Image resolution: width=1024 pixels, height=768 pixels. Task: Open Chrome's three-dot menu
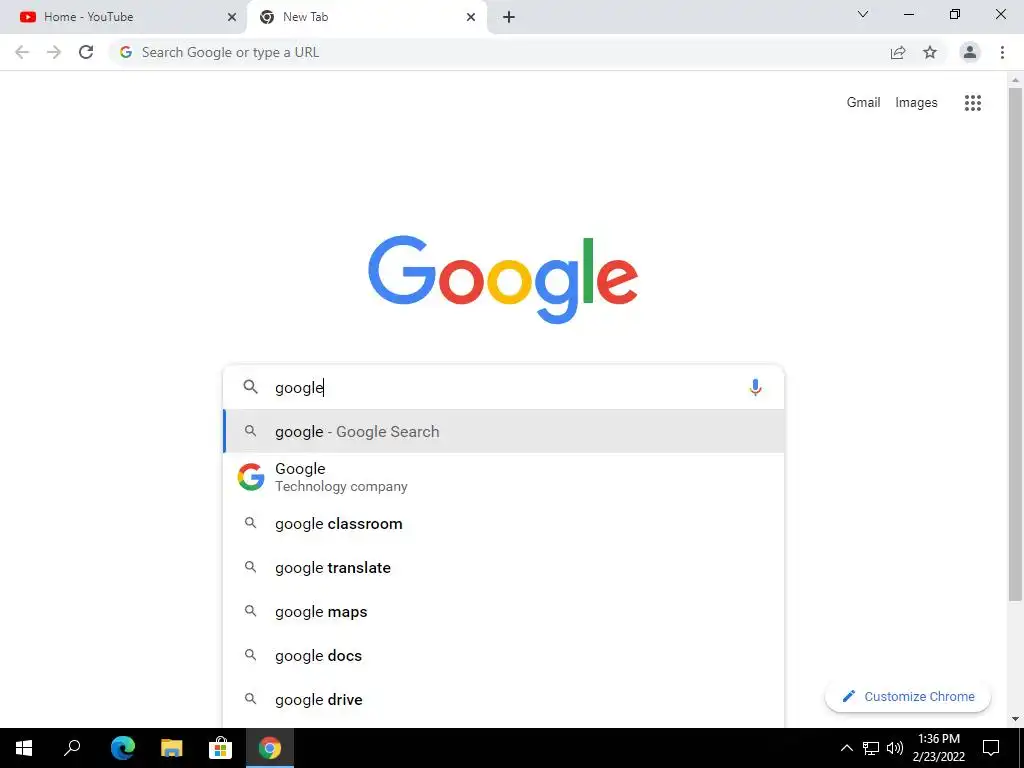[1002, 52]
